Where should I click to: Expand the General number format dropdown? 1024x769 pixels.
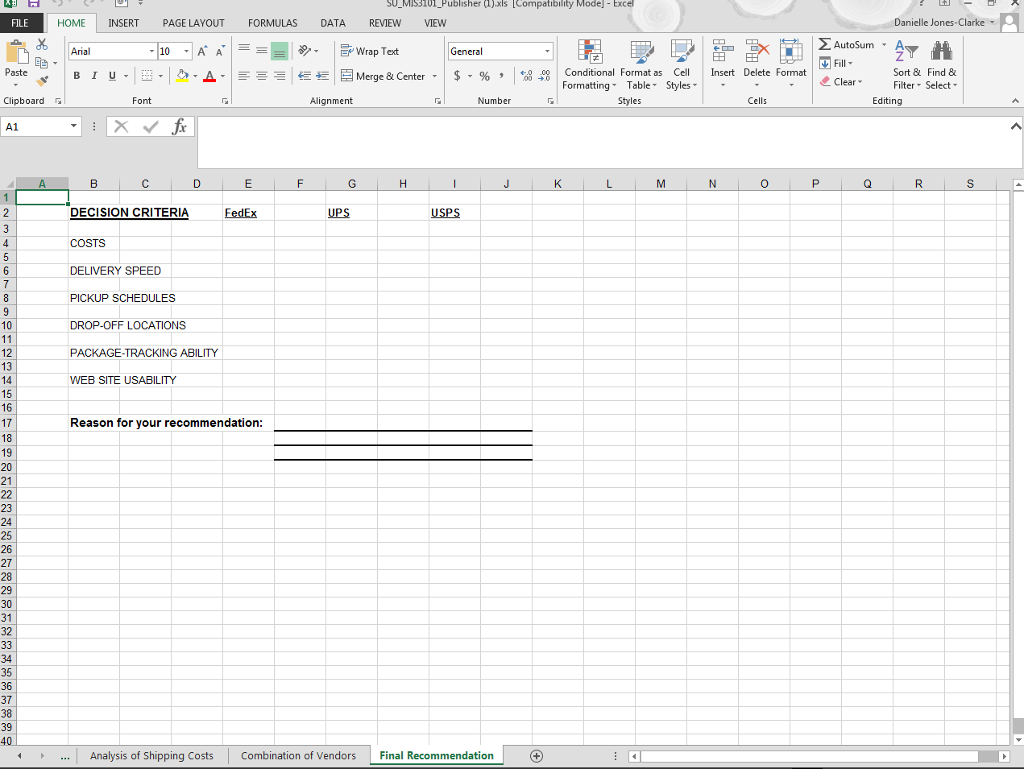[547, 51]
